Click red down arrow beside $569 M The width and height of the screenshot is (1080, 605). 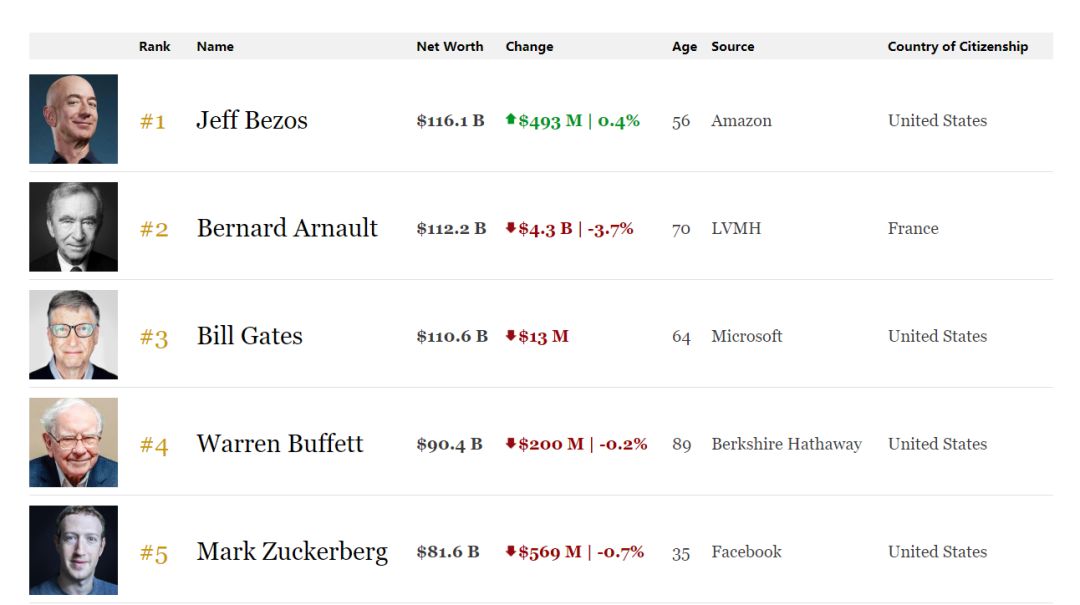pyautogui.click(x=511, y=551)
